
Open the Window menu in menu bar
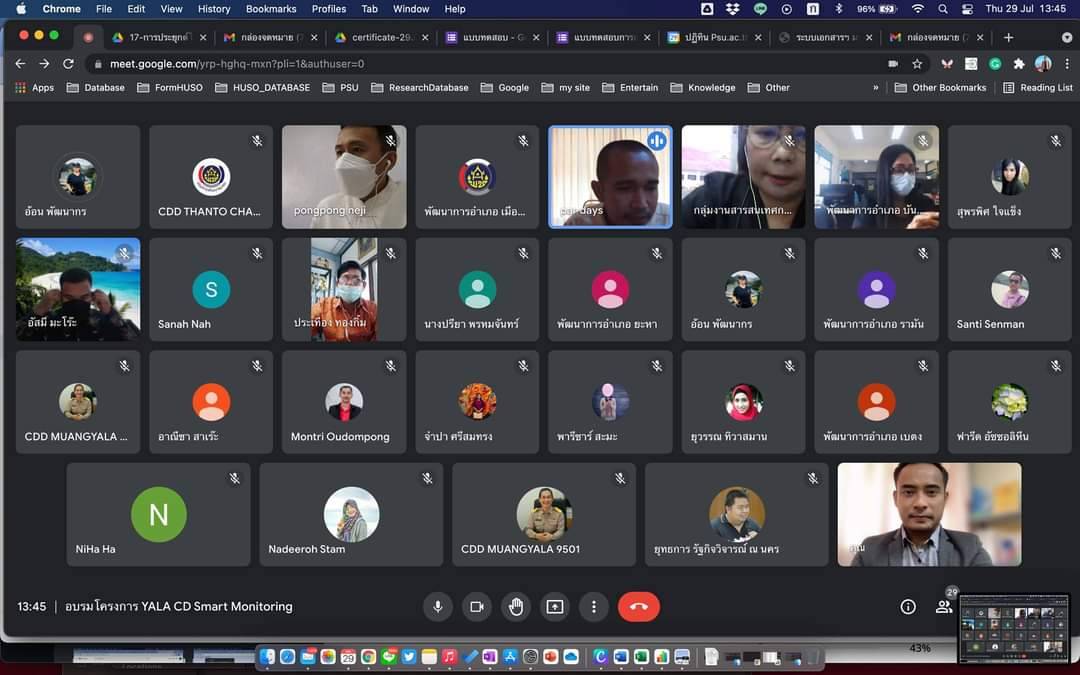pyautogui.click(x=411, y=9)
